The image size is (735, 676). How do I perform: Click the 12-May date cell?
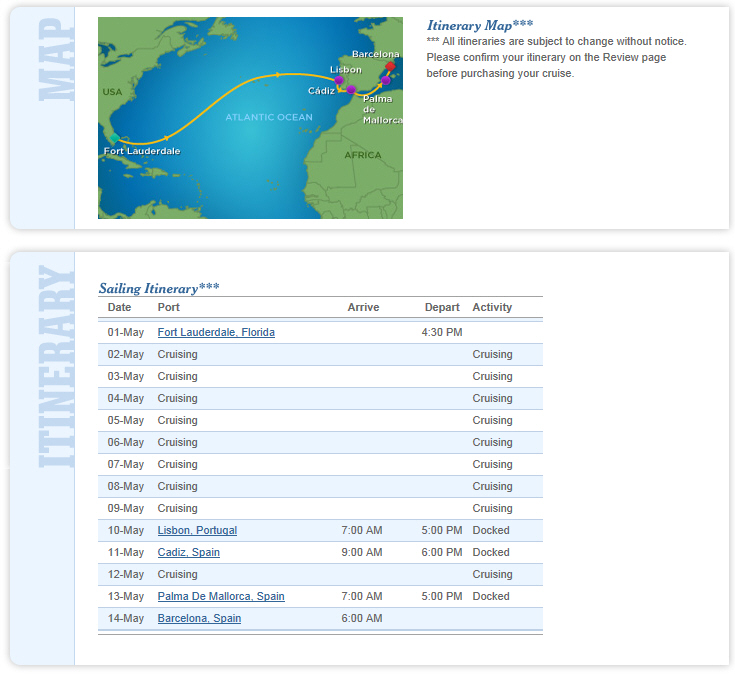click(x=126, y=574)
